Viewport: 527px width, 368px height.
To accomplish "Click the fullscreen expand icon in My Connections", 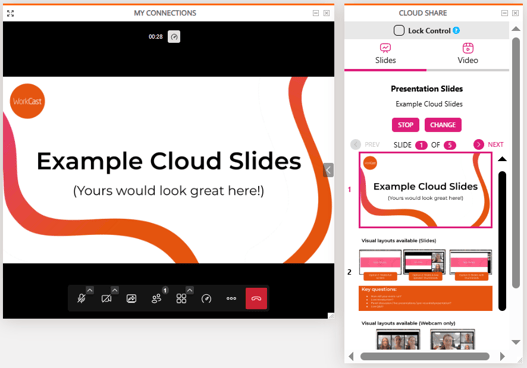I will (10, 13).
